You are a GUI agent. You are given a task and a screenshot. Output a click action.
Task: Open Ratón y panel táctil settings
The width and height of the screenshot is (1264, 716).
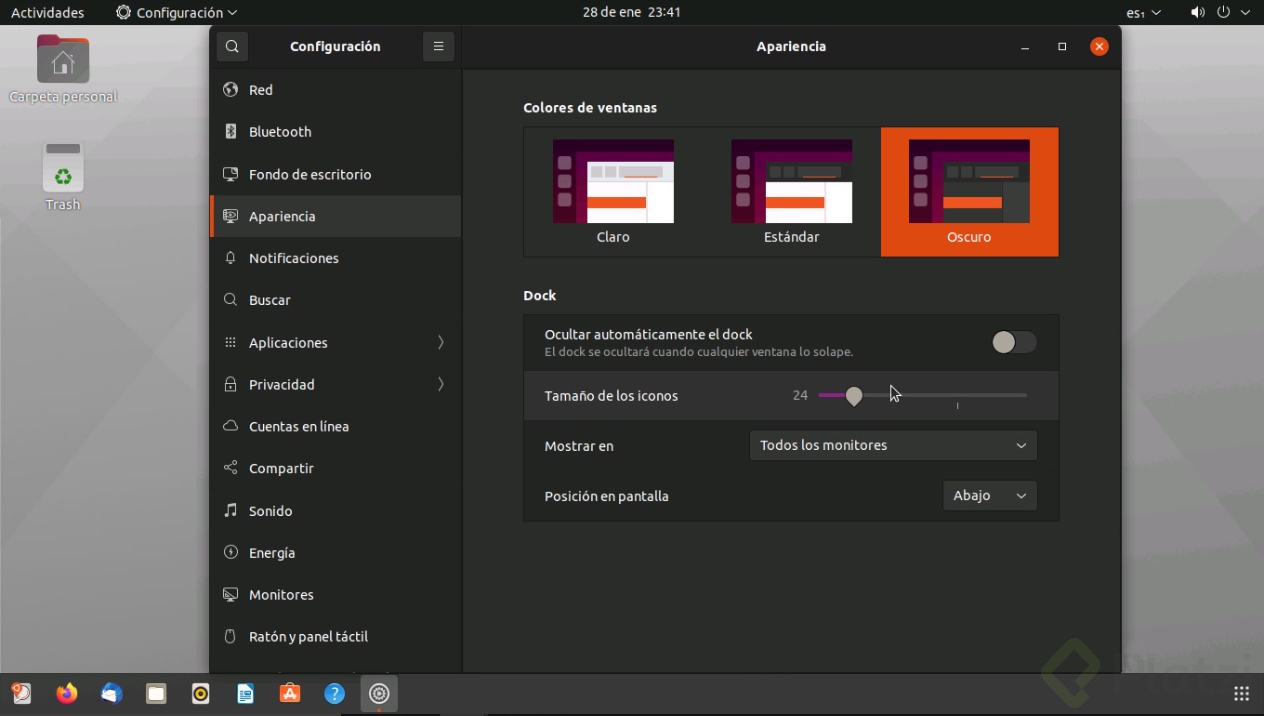336,637
